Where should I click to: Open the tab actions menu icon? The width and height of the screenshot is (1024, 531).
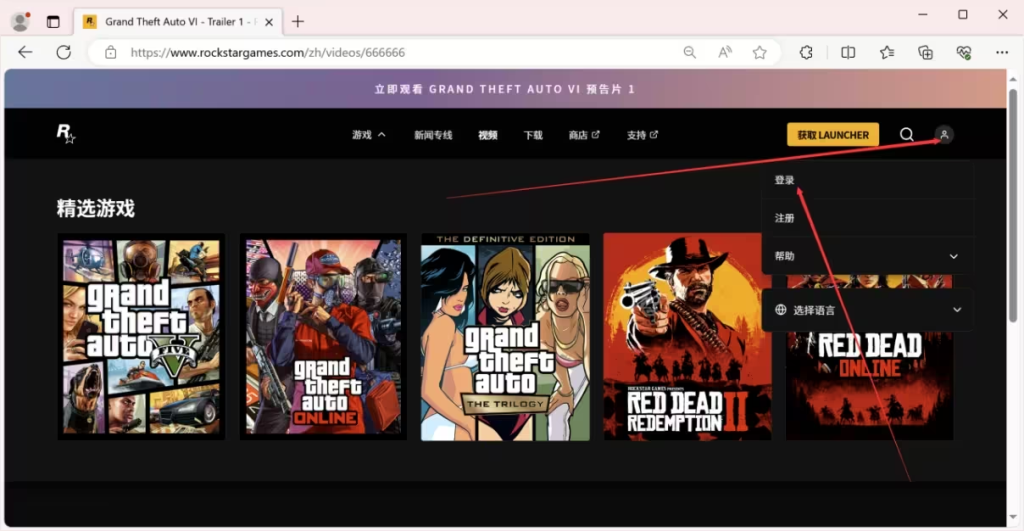tap(53, 22)
